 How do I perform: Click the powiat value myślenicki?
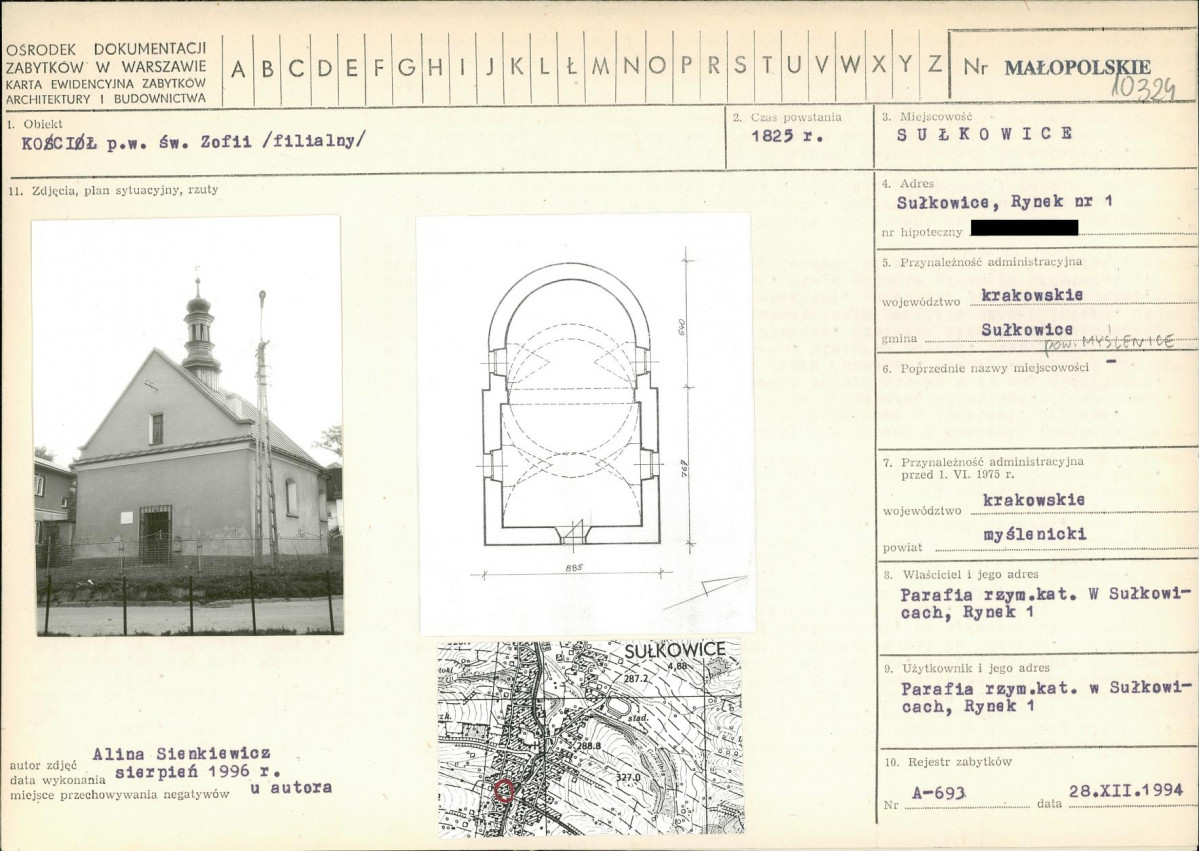click(x=1035, y=534)
